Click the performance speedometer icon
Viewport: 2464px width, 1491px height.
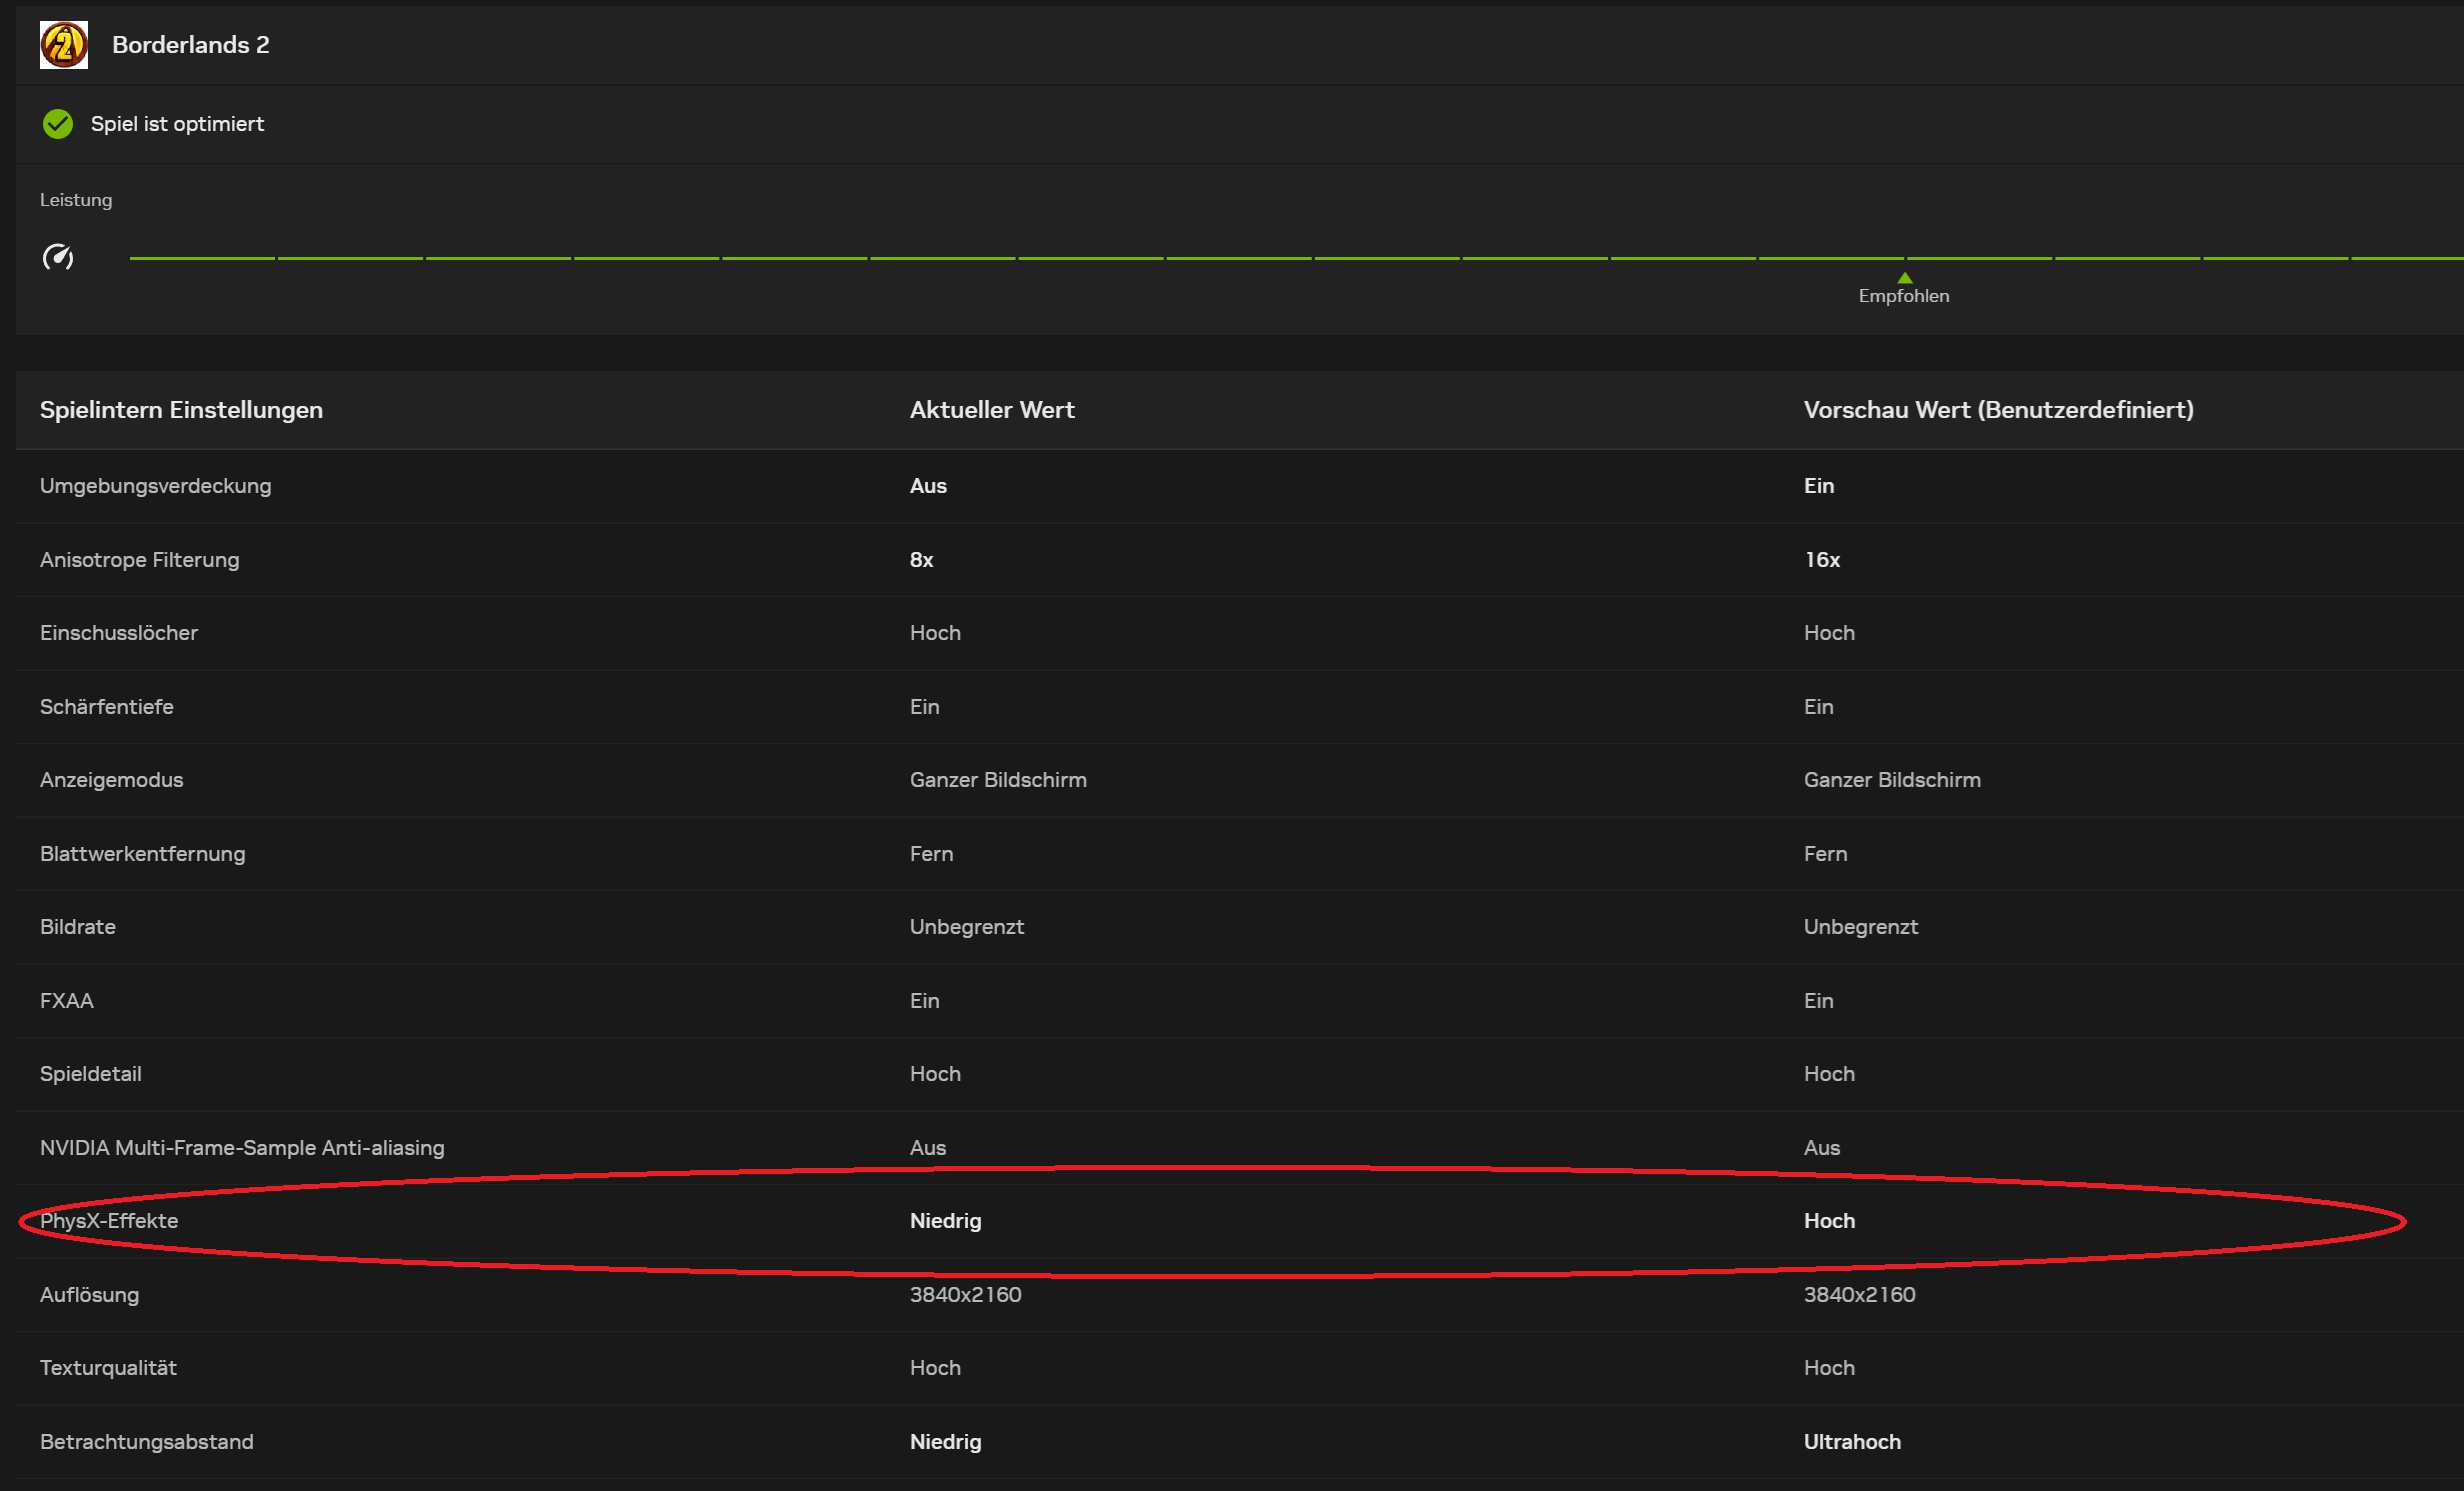(58, 257)
